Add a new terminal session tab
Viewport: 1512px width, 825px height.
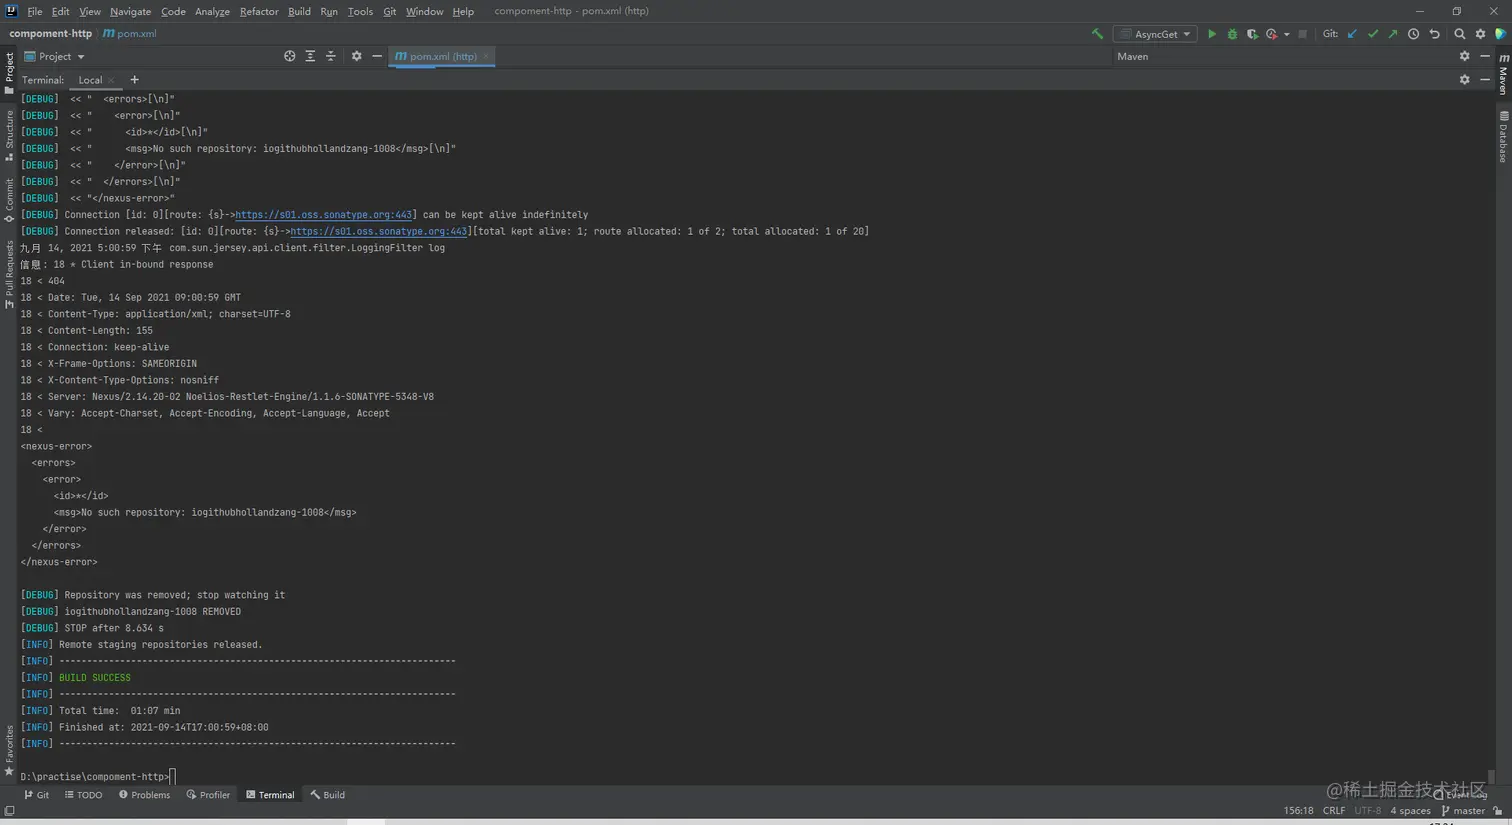coord(134,80)
